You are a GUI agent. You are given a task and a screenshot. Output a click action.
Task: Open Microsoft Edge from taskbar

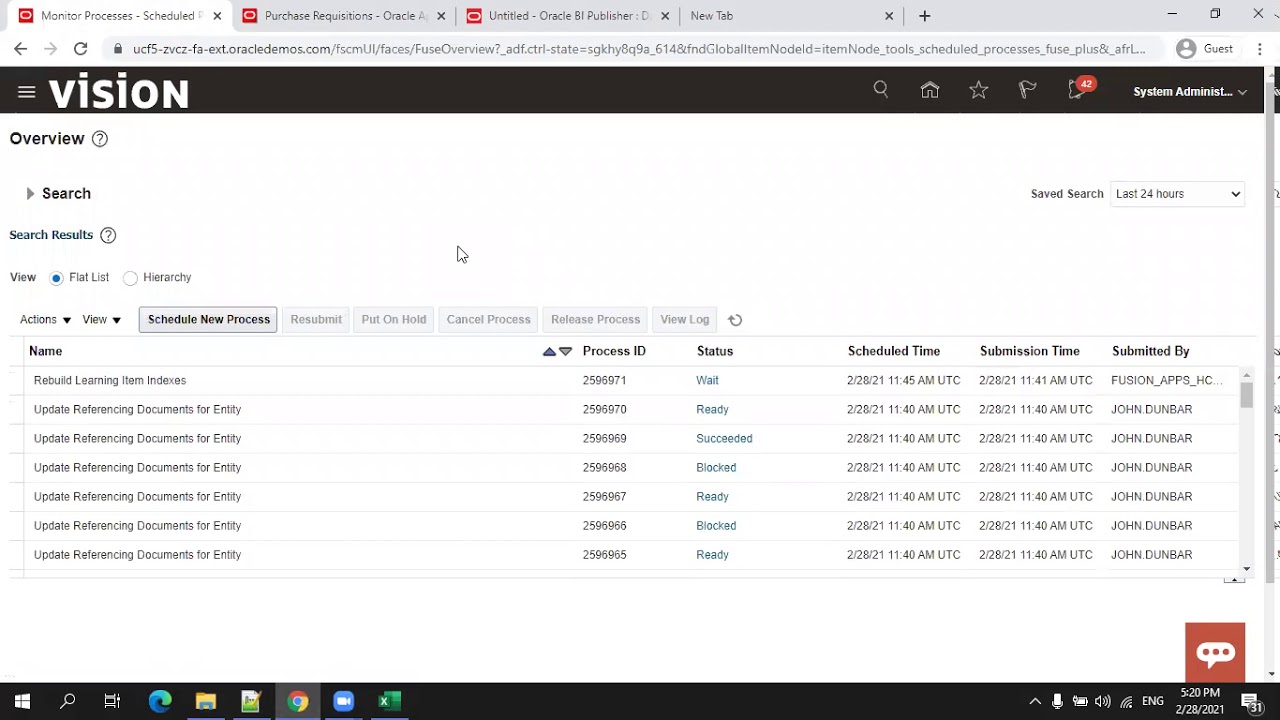(x=160, y=701)
